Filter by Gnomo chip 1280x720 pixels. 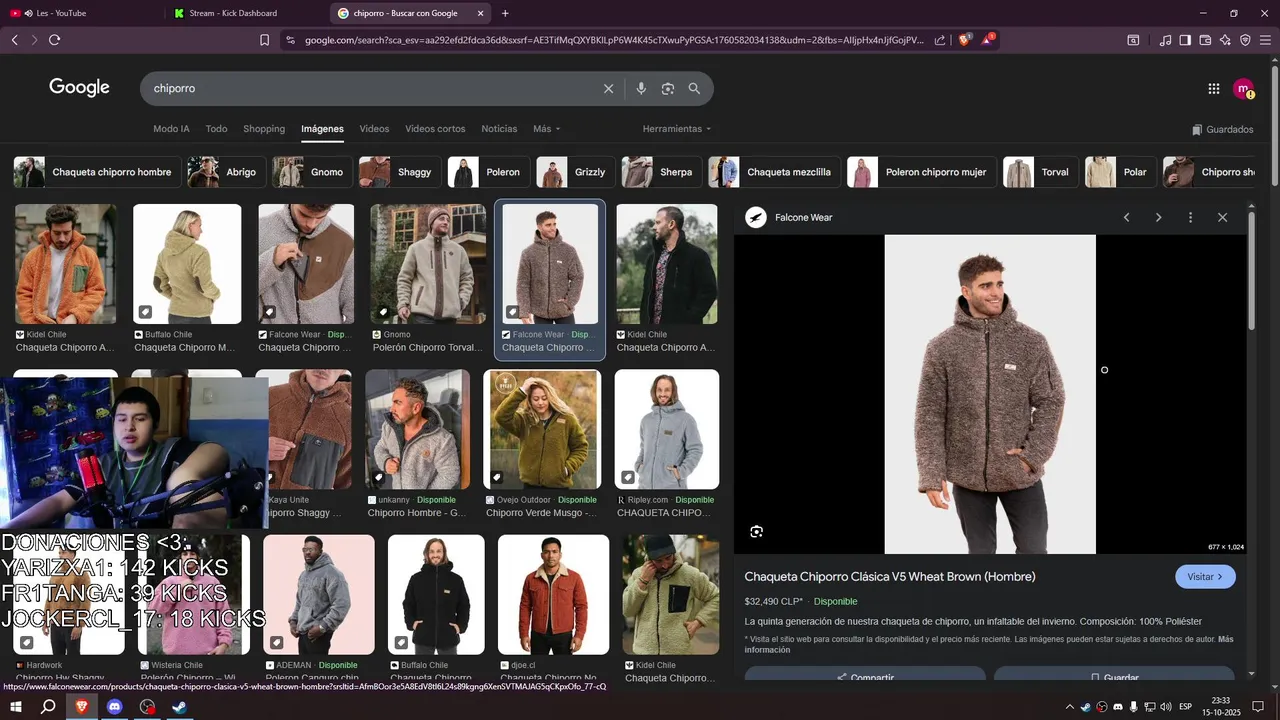click(312, 172)
